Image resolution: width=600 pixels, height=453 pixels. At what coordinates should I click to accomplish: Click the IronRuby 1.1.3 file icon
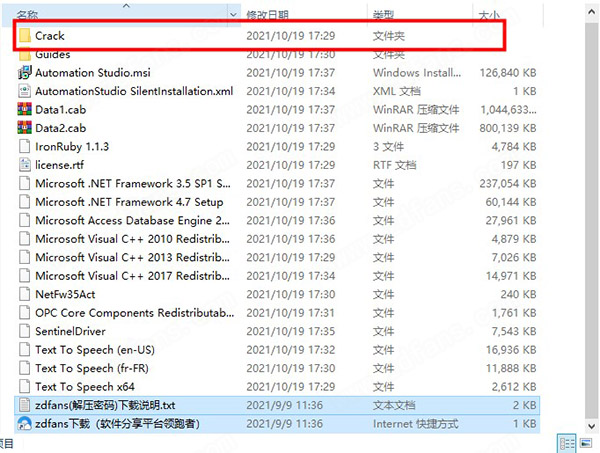25,147
